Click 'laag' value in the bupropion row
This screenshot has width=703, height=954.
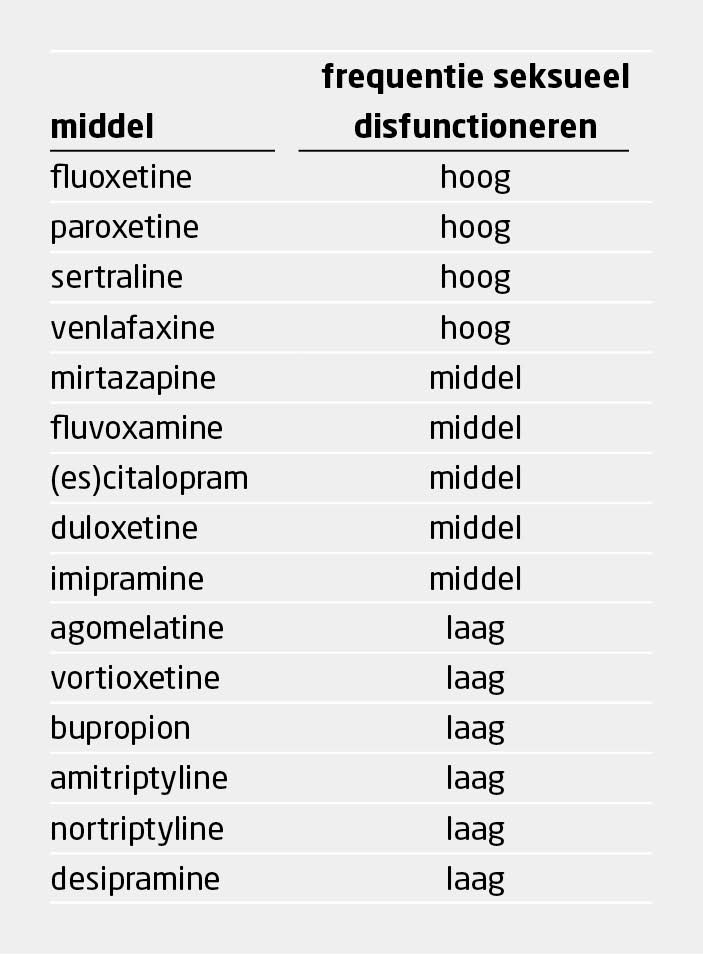[475, 728]
